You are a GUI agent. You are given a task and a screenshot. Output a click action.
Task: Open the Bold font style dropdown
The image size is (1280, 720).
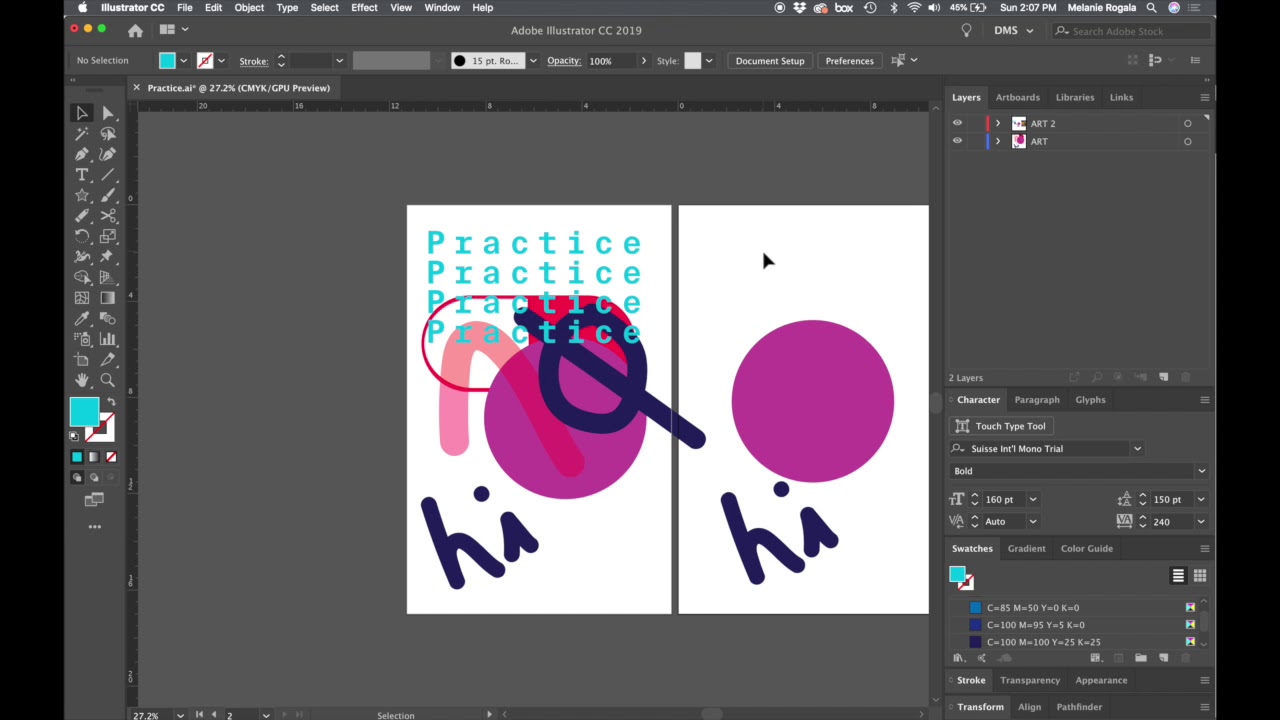[1201, 471]
